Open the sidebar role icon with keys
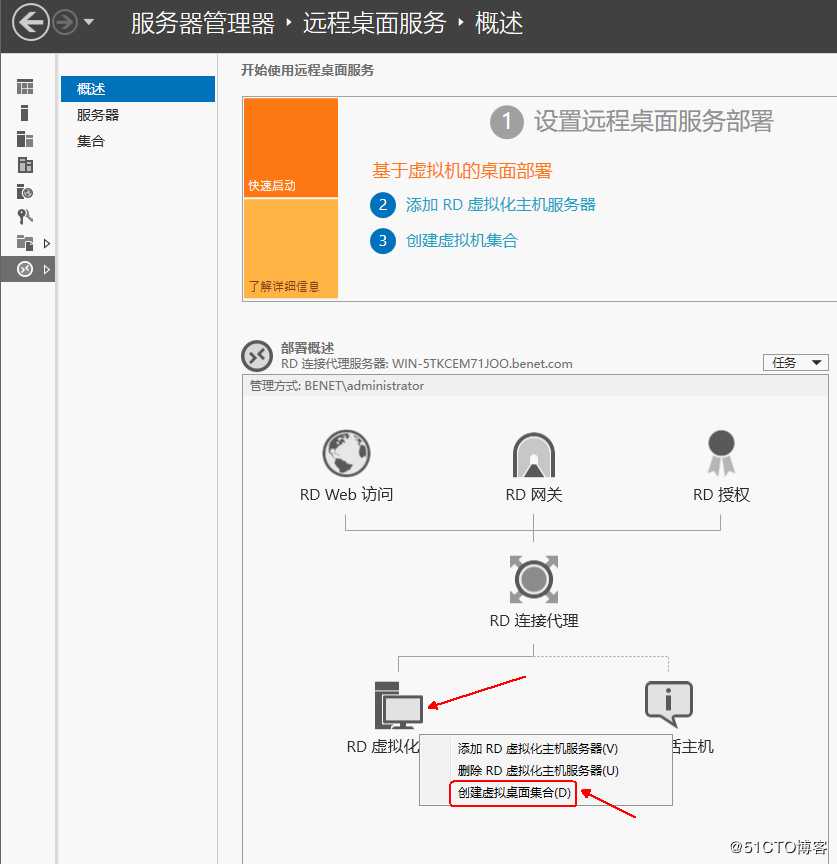Image resolution: width=837 pixels, height=864 pixels. [x=25, y=217]
